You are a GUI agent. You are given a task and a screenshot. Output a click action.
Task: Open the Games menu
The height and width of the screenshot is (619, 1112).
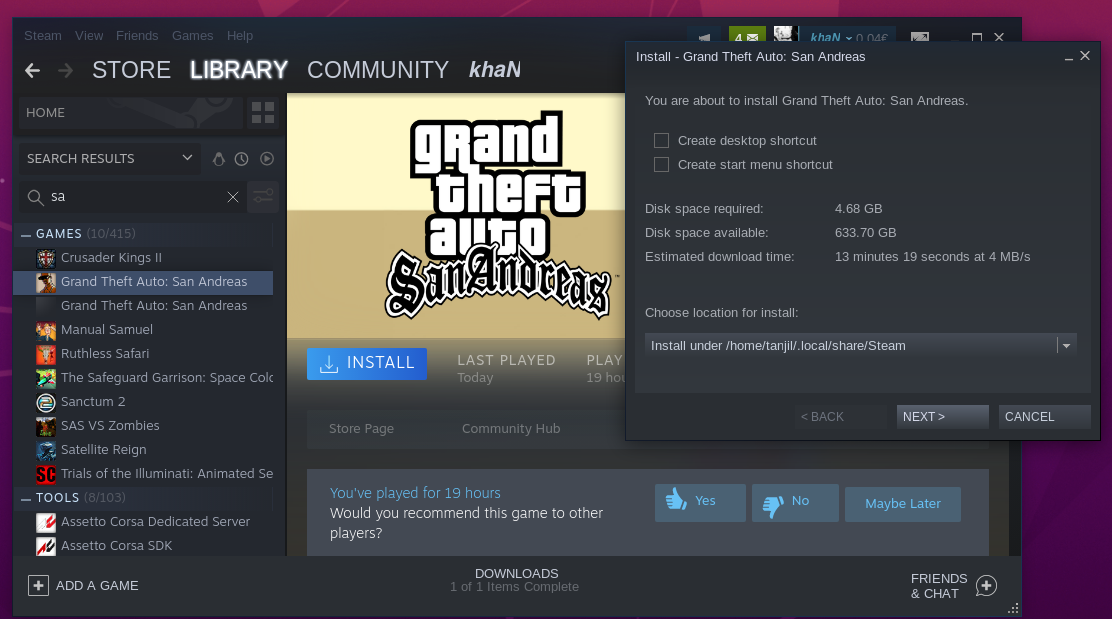tap(192, 35)
